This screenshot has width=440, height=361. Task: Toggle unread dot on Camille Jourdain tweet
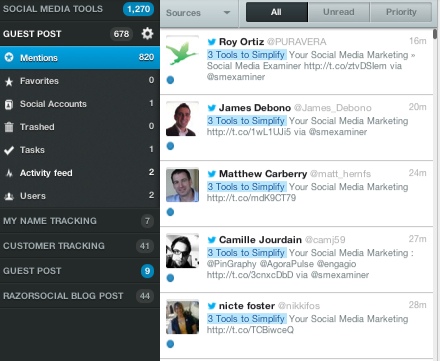[x=170, y=278]
